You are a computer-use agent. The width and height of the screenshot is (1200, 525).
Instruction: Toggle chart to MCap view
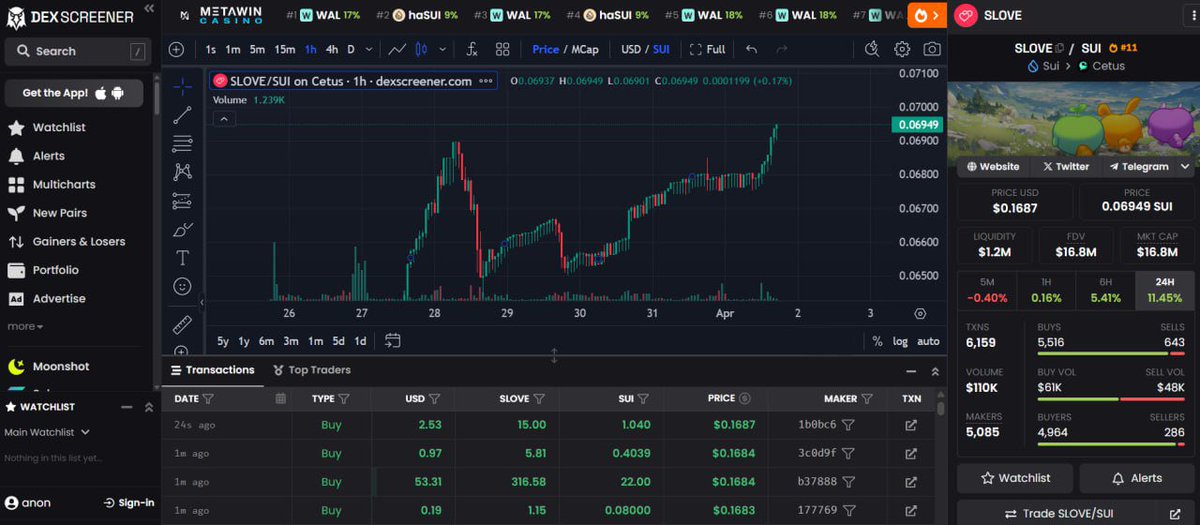point(585,49)
